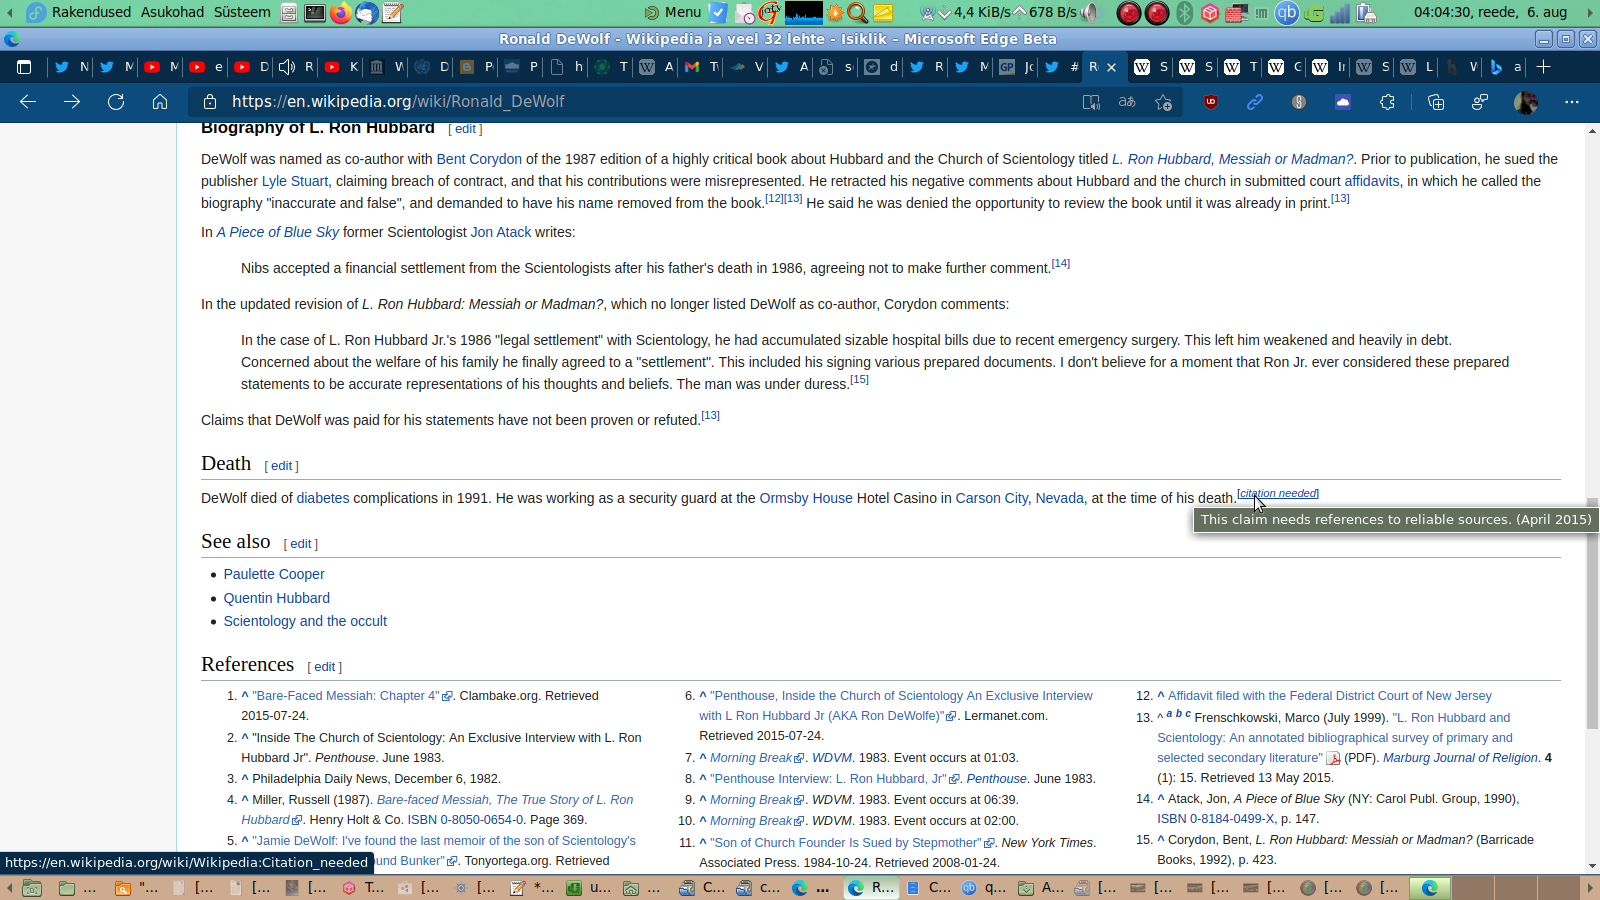Click the blue chain link extension icon

pyautogui.click(x=1255, y=102)
